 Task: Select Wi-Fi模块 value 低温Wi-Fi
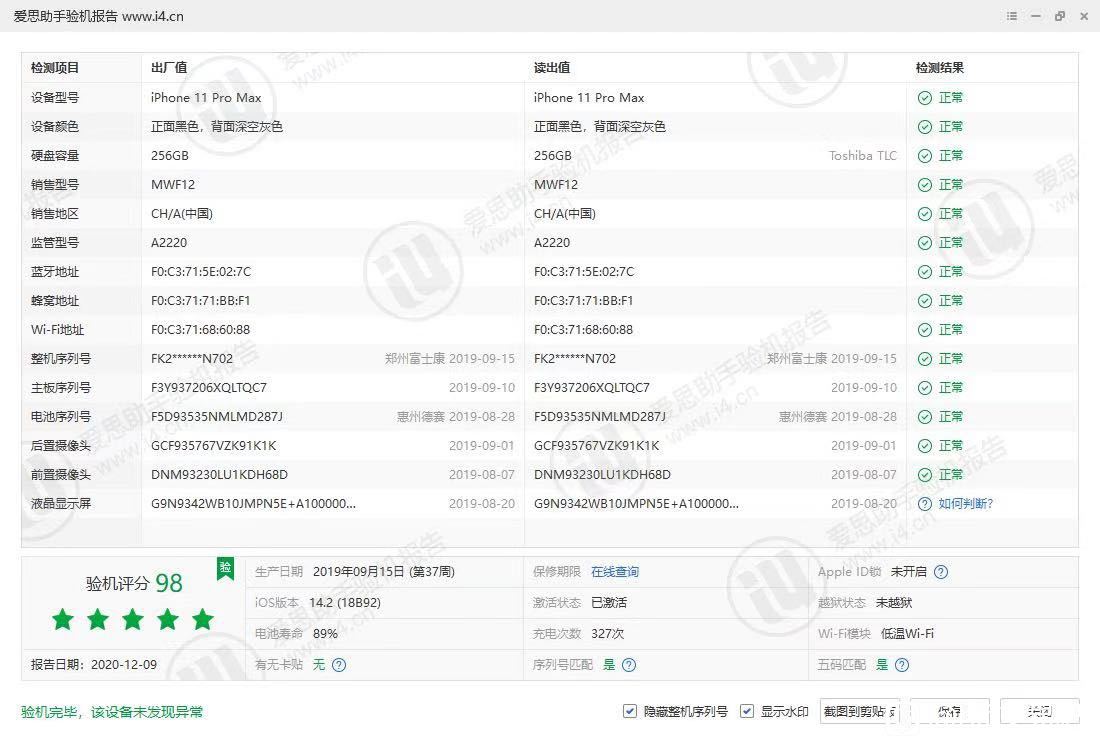[x=907, y=633]
